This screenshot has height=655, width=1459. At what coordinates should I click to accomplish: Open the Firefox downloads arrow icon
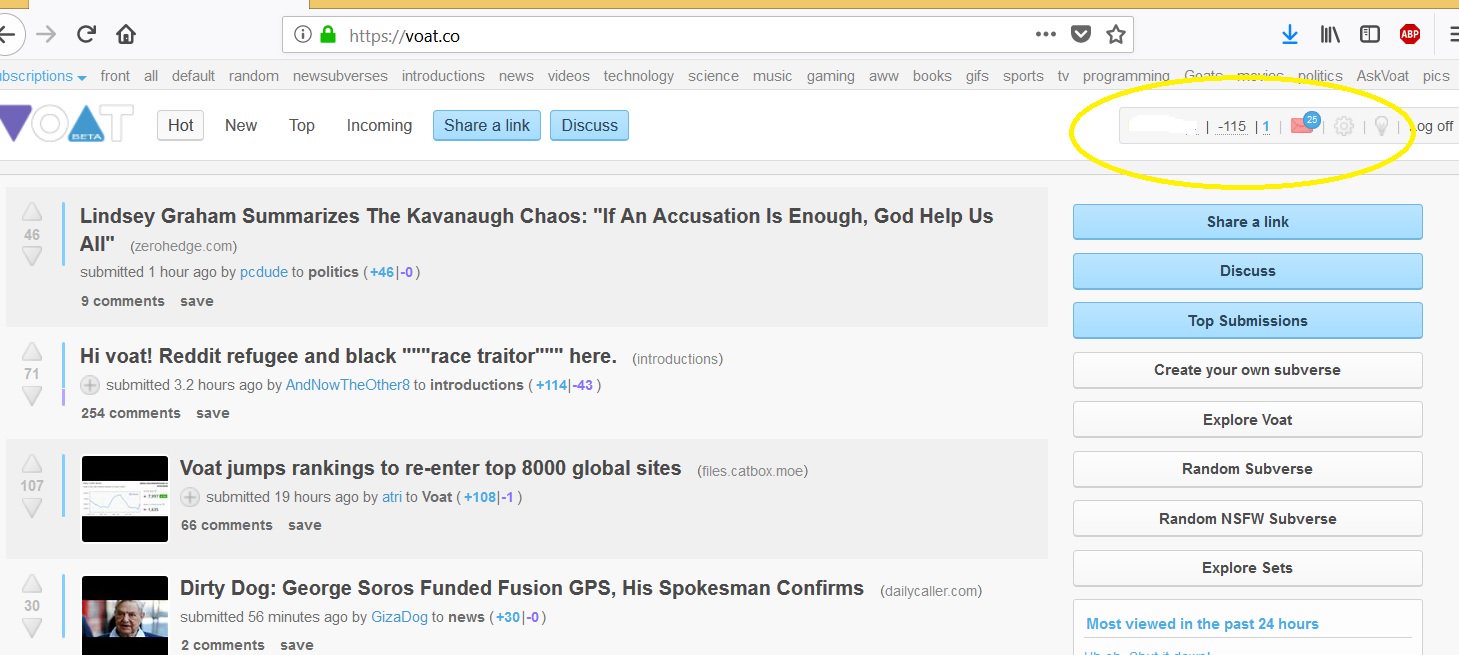pyautogui.click(x=1290, y=34)
